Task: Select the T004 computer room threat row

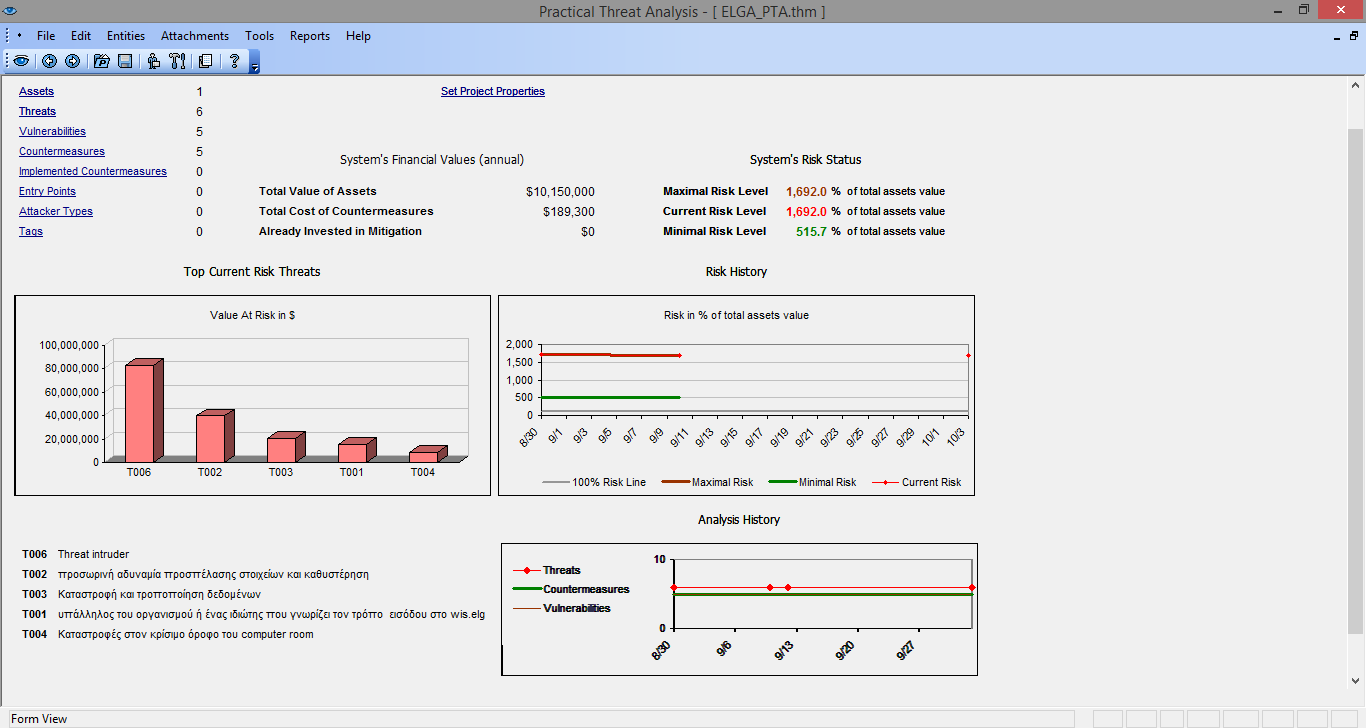Action: tap(168, 634)
